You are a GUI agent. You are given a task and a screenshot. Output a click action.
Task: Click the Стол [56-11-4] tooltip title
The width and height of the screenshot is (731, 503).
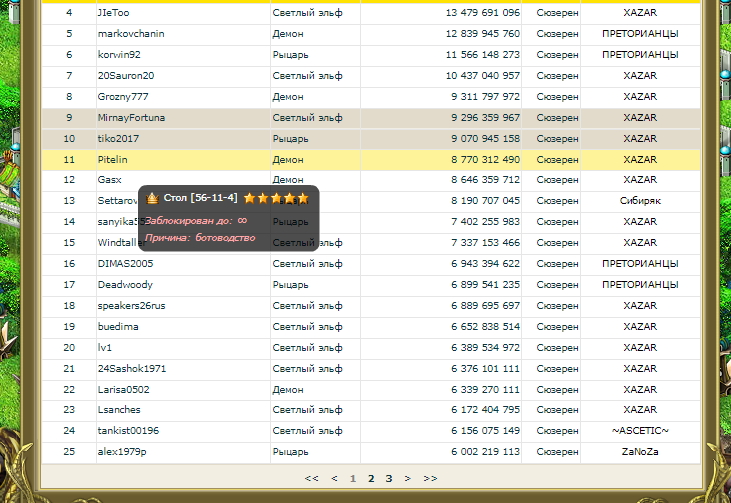pyautogui.click(x=200, y=198)
